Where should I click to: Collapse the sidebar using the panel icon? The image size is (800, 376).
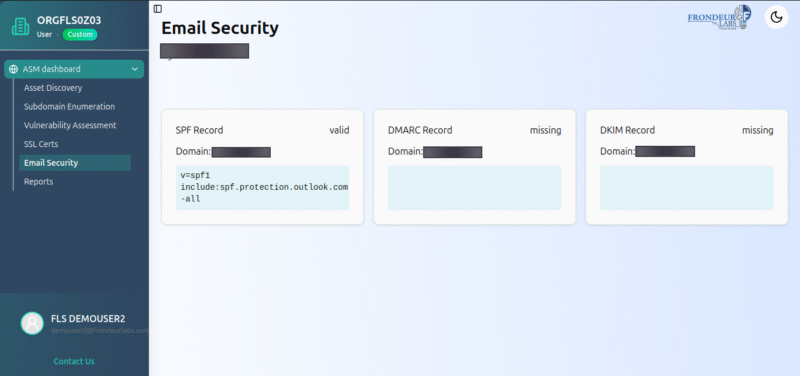[x=158, y=9]
